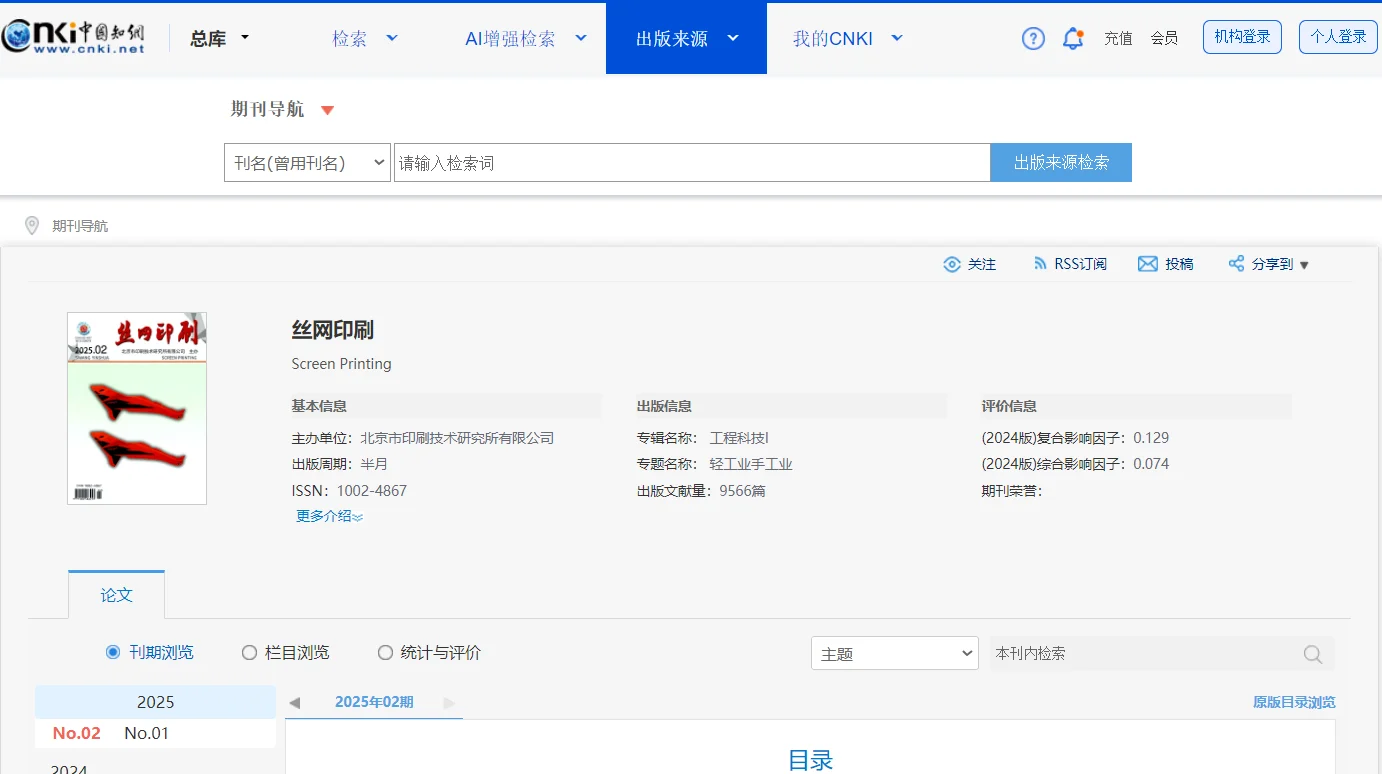Click the location pin beside 期刊导航
The image size is (1382, 774).
[31, 225]
